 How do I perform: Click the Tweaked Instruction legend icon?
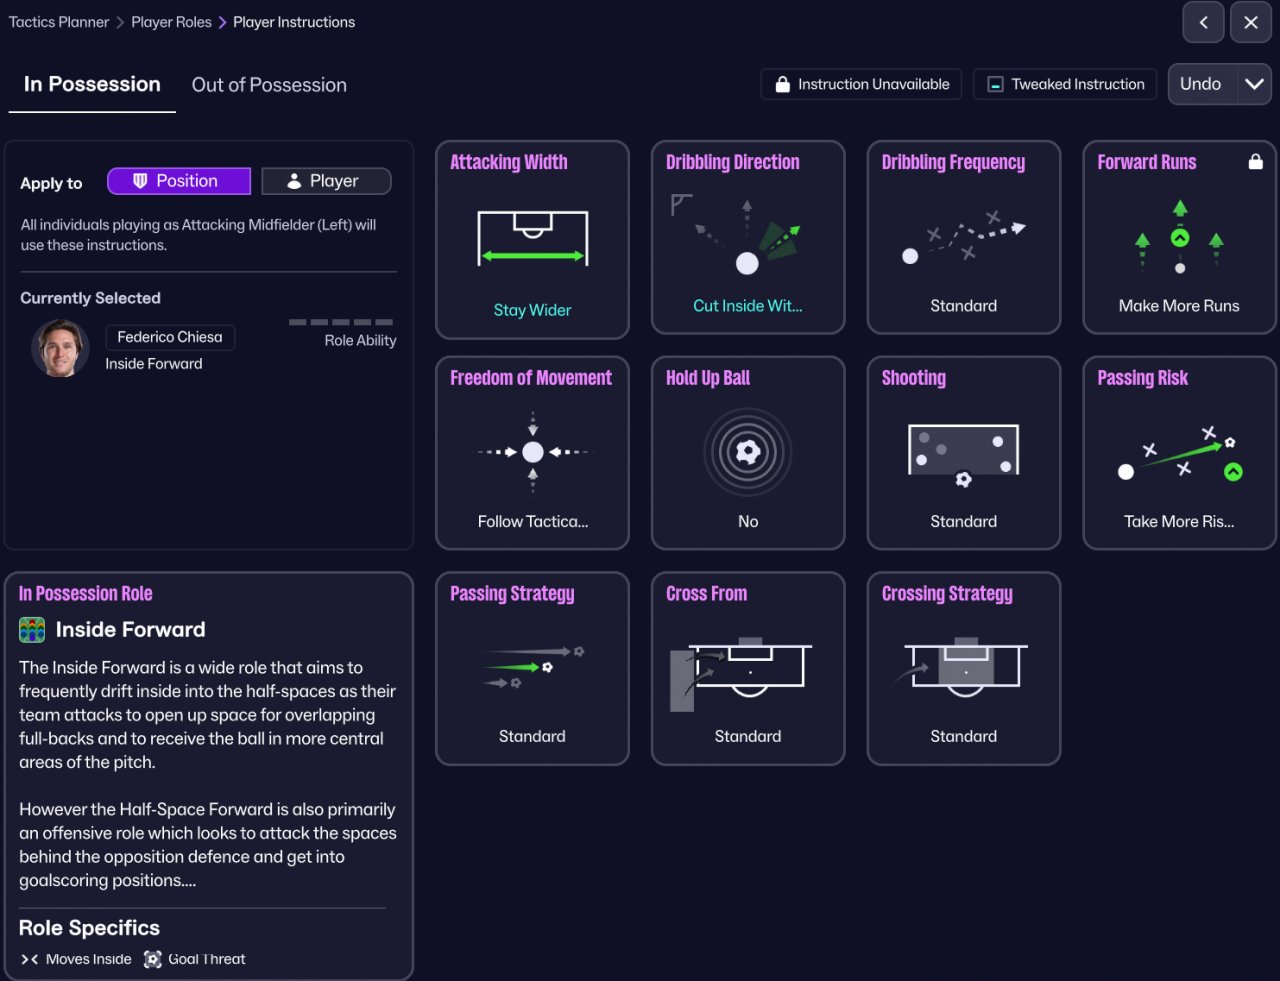click(x=995, y=85)
